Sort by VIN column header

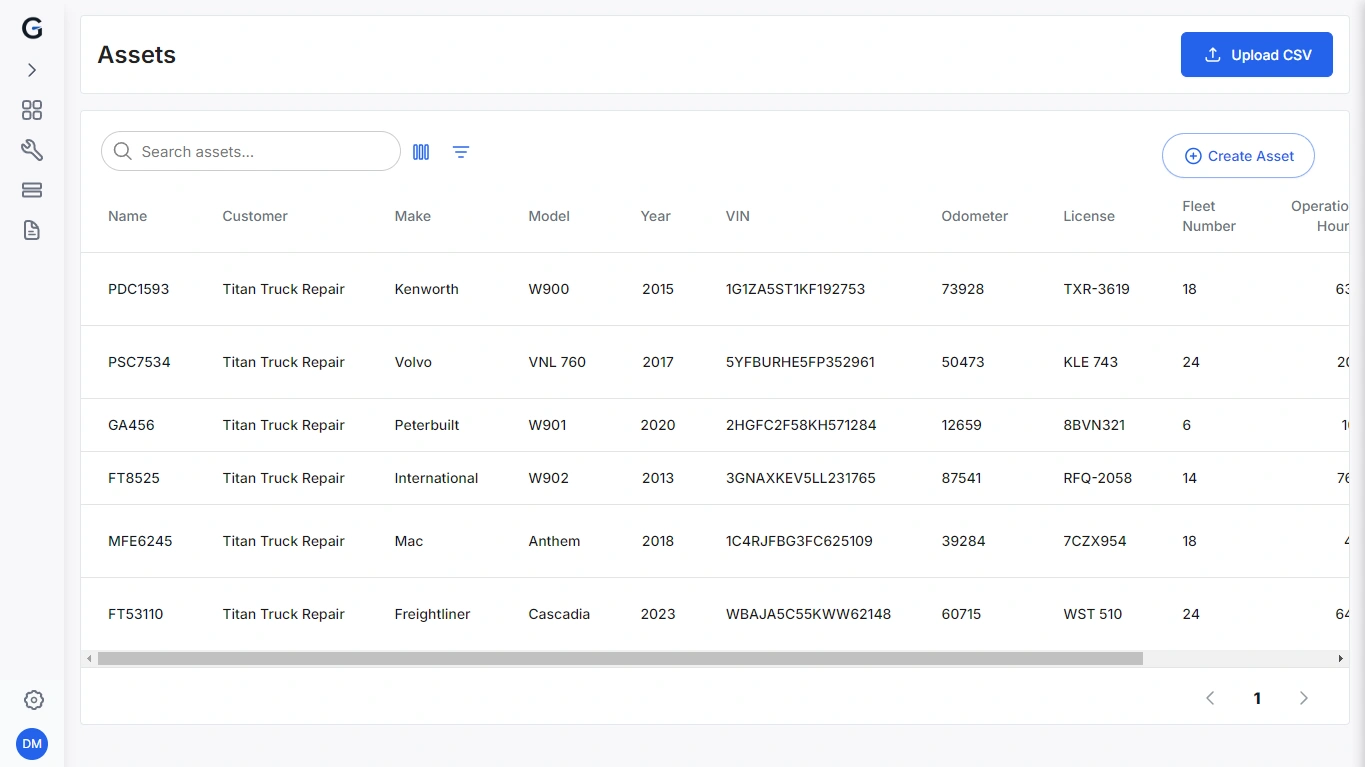click(738, 216)
